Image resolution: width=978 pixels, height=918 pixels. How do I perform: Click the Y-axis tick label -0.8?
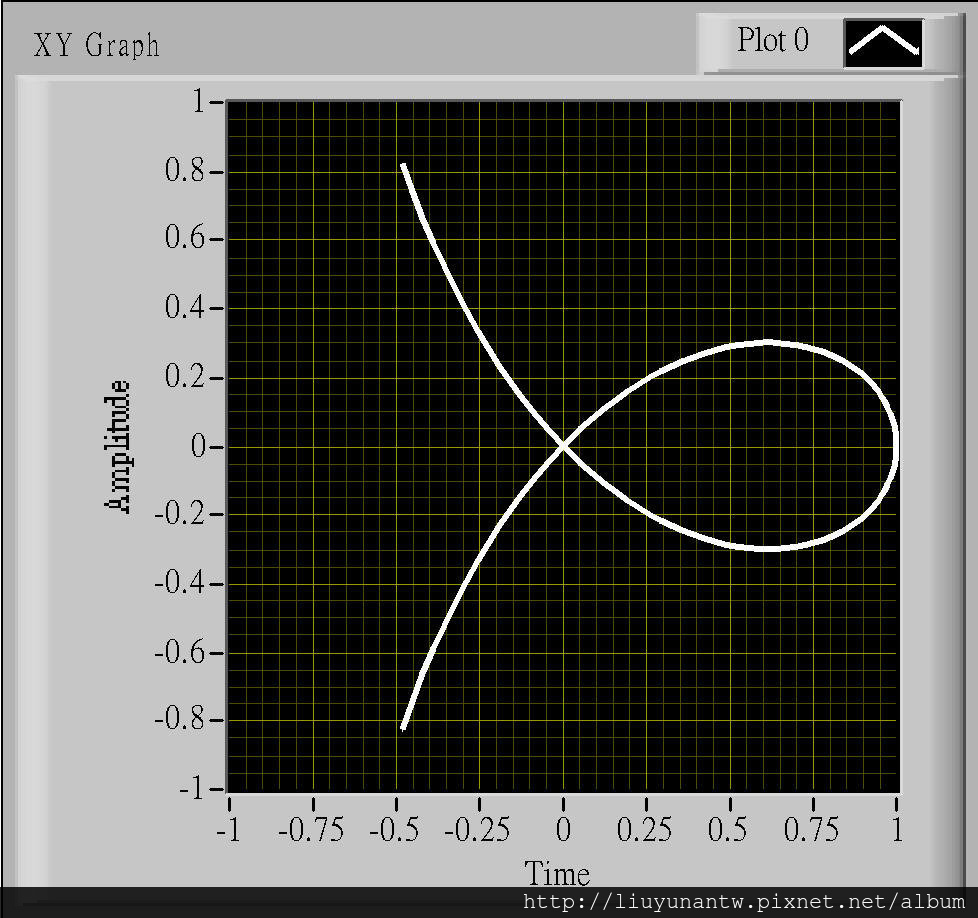coord(179,719)
